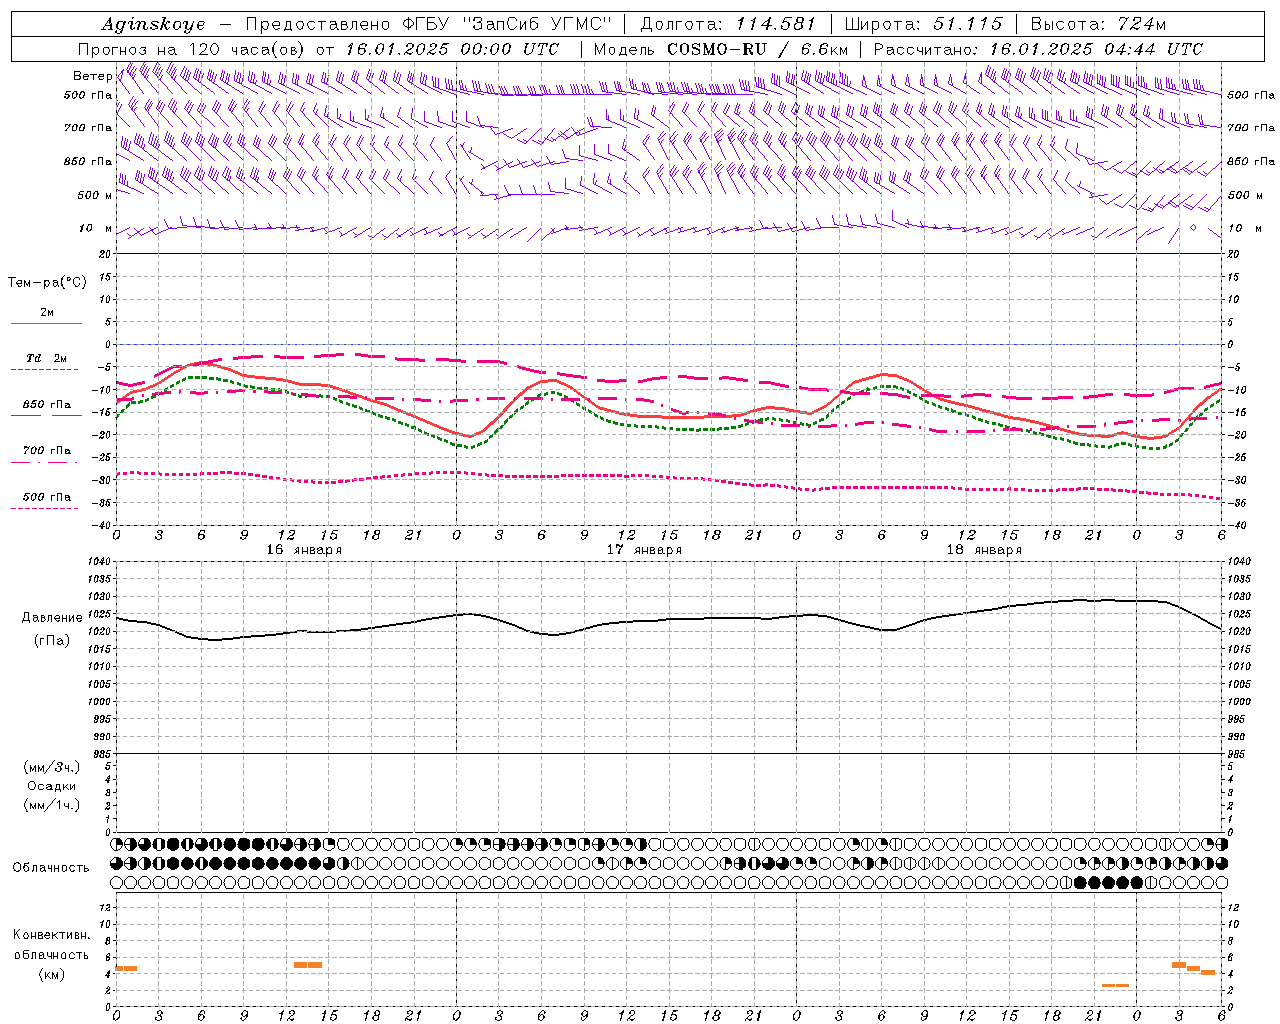Click the 850 гПа temperature legend entry

47,405
